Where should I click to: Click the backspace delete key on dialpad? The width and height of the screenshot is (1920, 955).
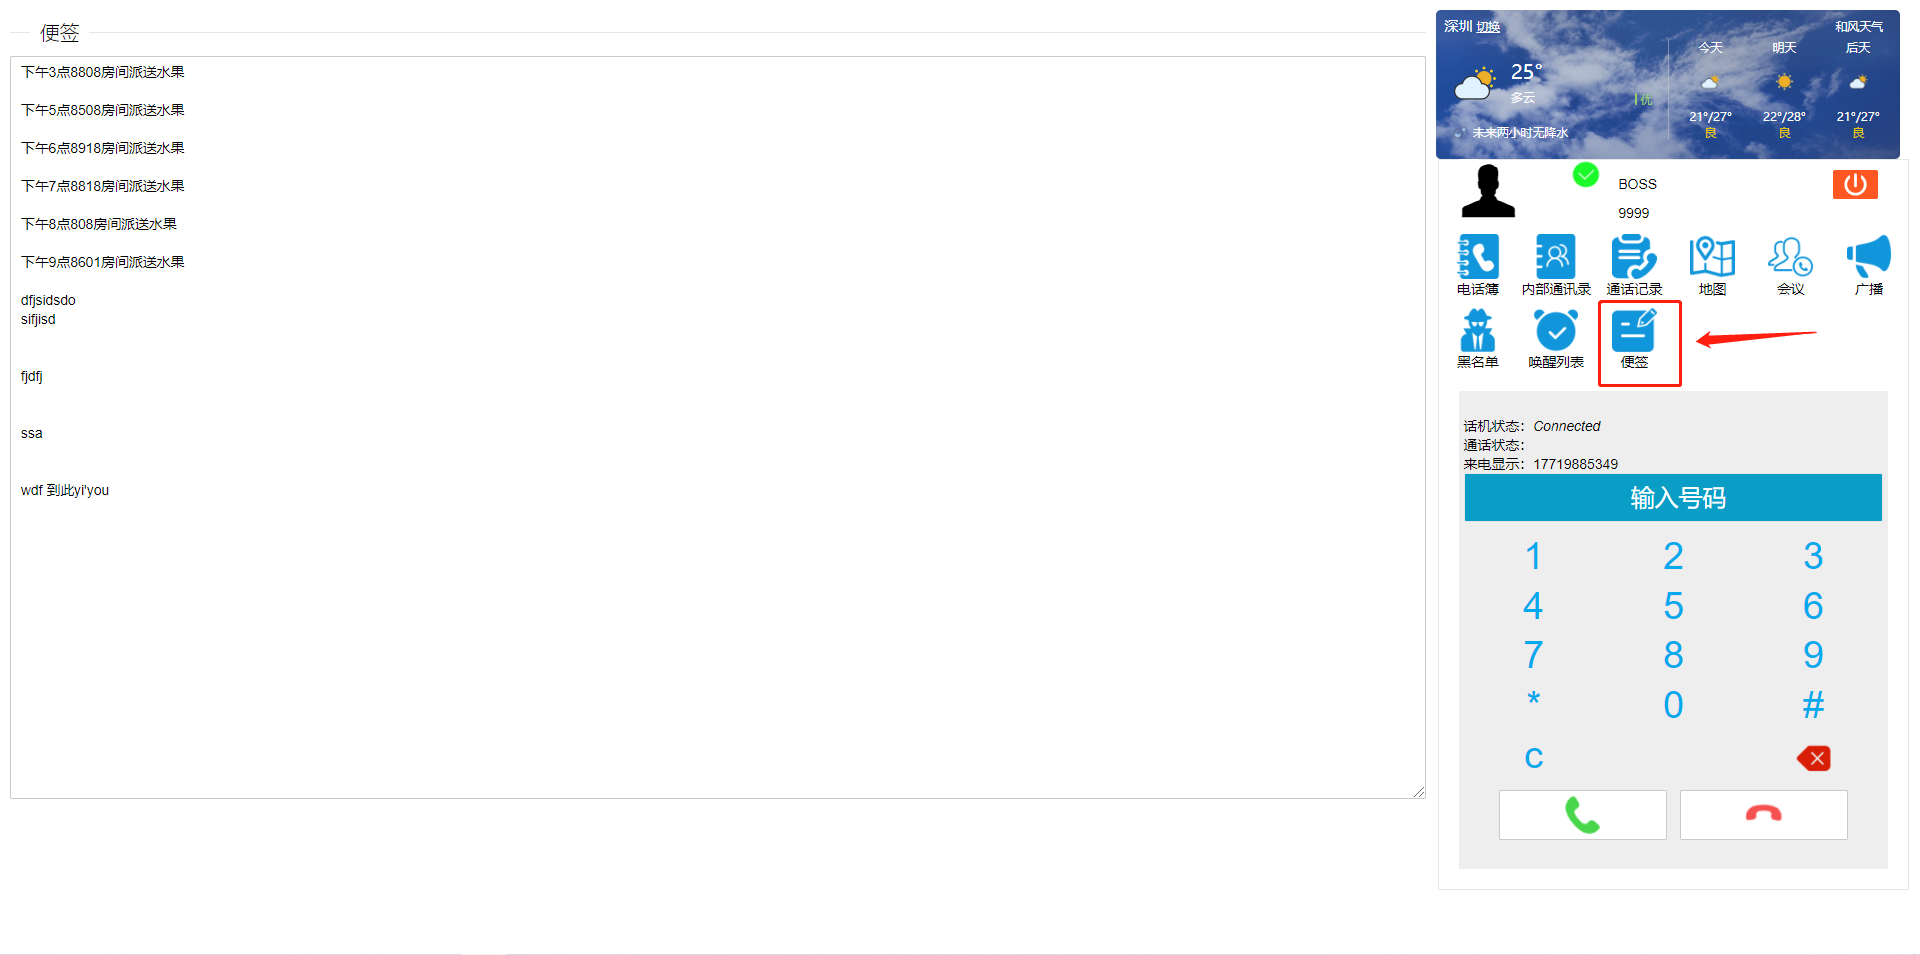click(x=1814, y=758)
